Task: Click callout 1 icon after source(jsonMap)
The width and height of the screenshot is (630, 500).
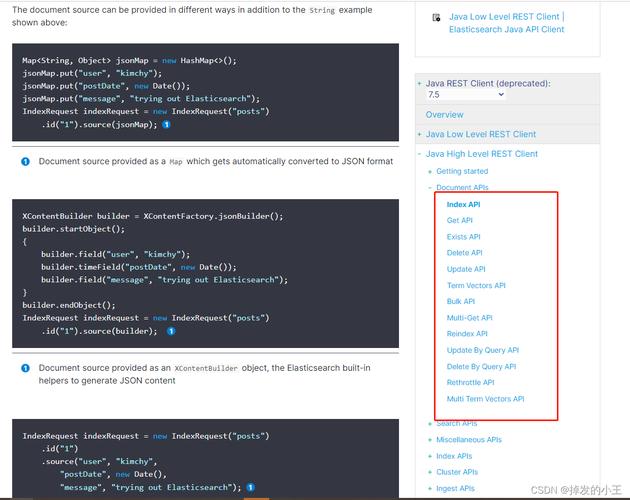Action: click(x=166, y=125)
